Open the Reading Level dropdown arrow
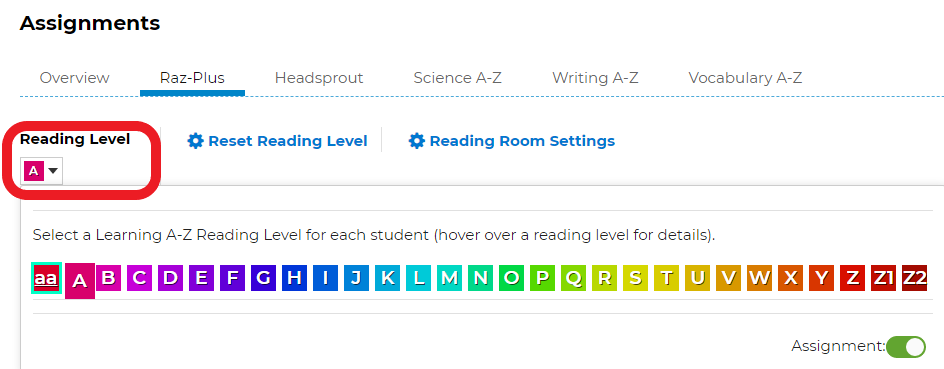944x369 pixels. click(x=53, y=171)
